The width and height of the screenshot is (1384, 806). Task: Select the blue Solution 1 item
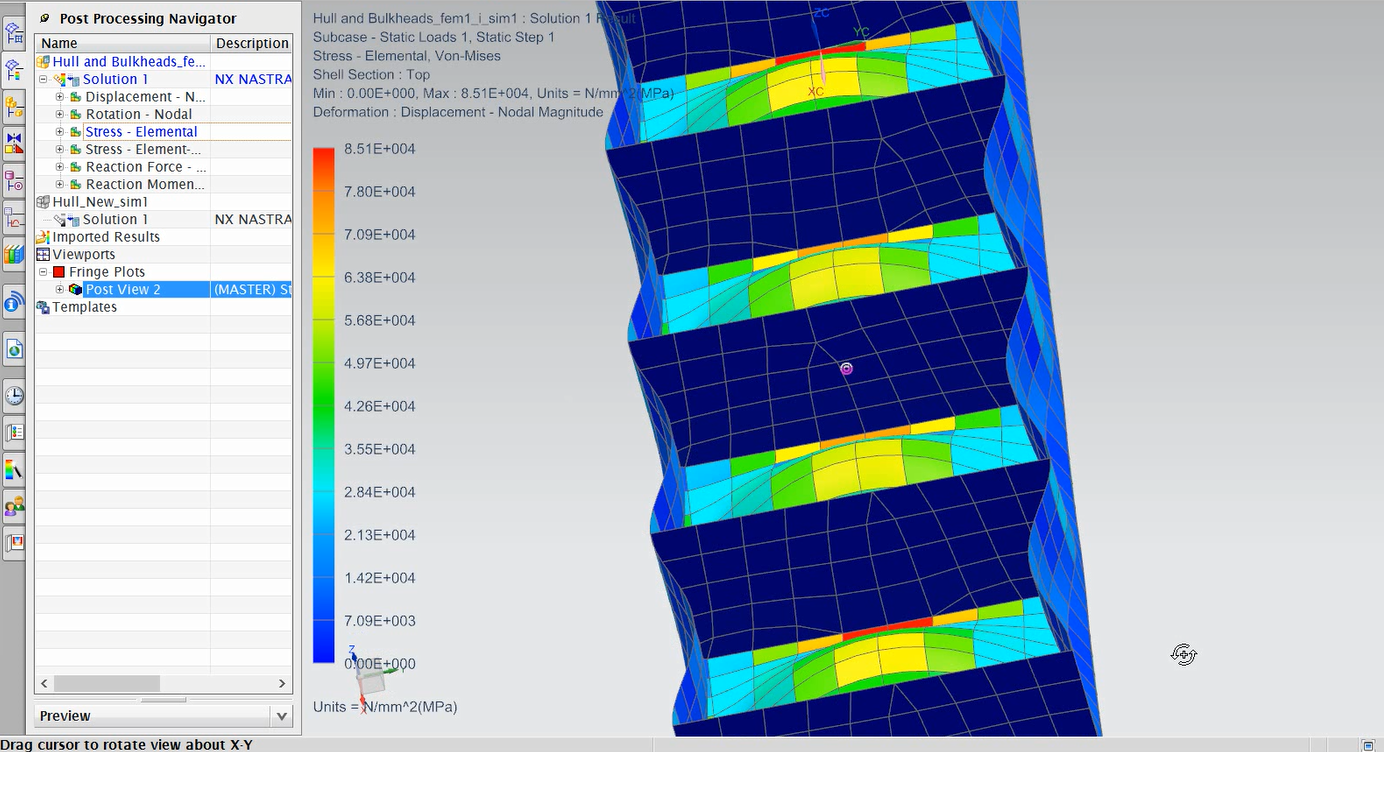[x=115, y=79]
